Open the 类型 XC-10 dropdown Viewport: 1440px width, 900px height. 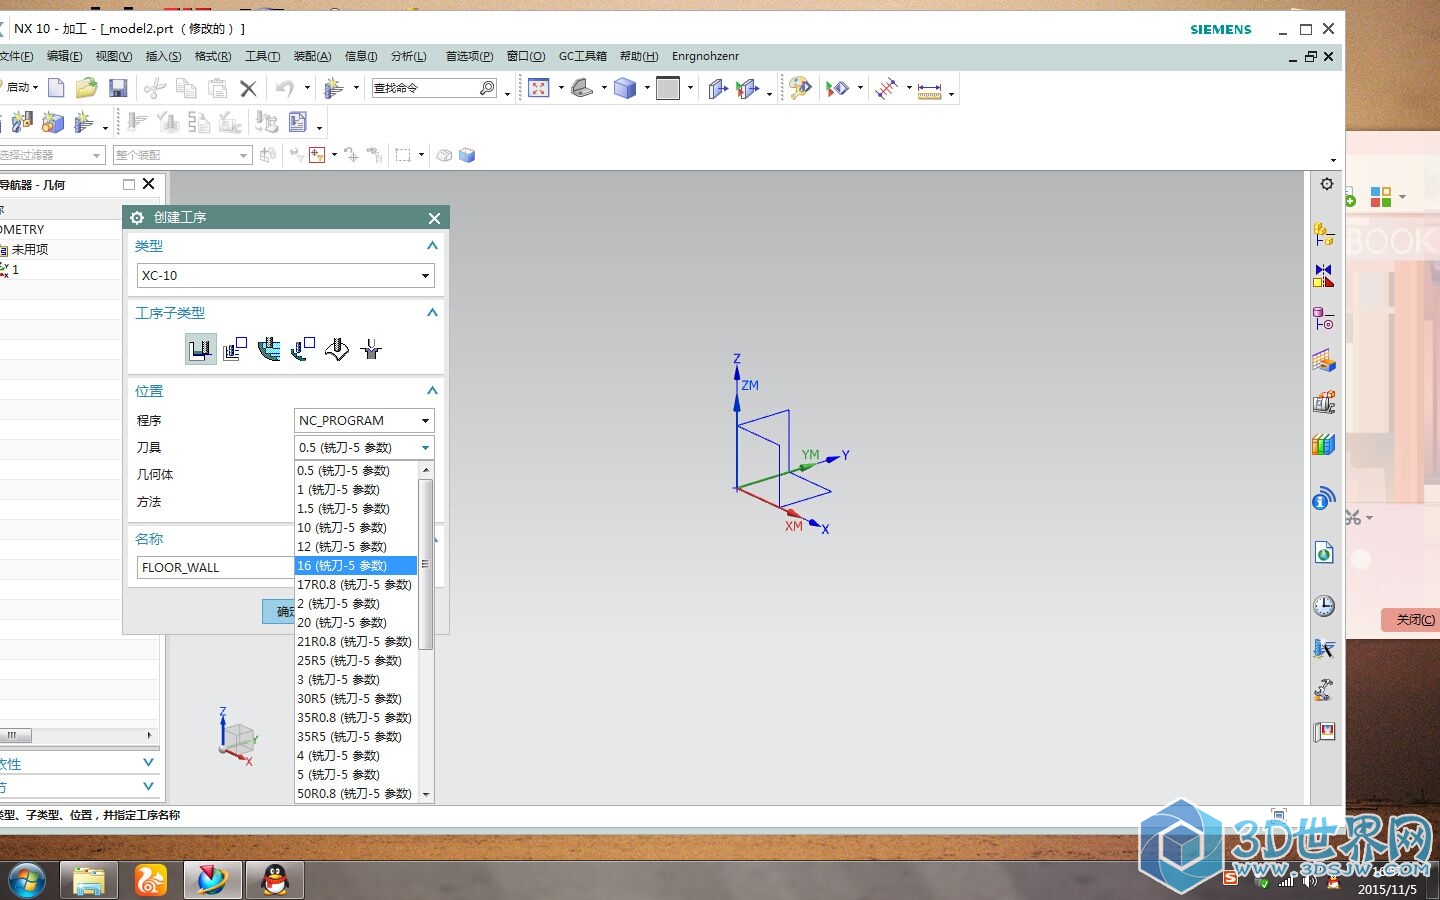click(x=285, y=275)
